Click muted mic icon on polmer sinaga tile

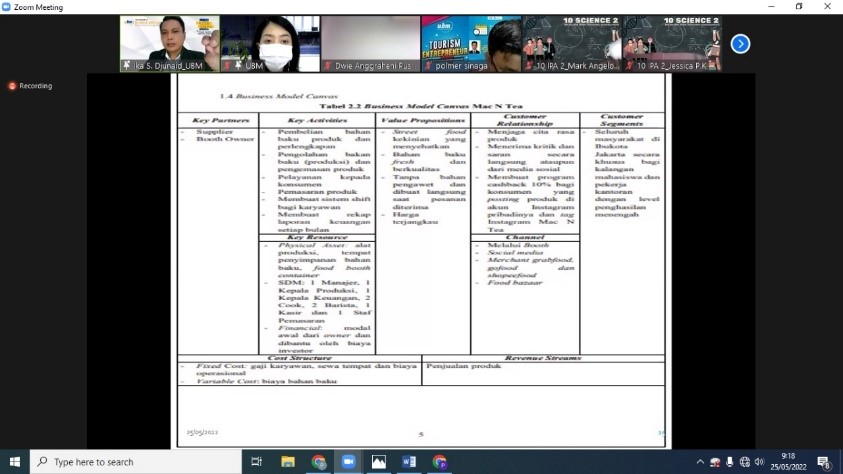[428, 66]
